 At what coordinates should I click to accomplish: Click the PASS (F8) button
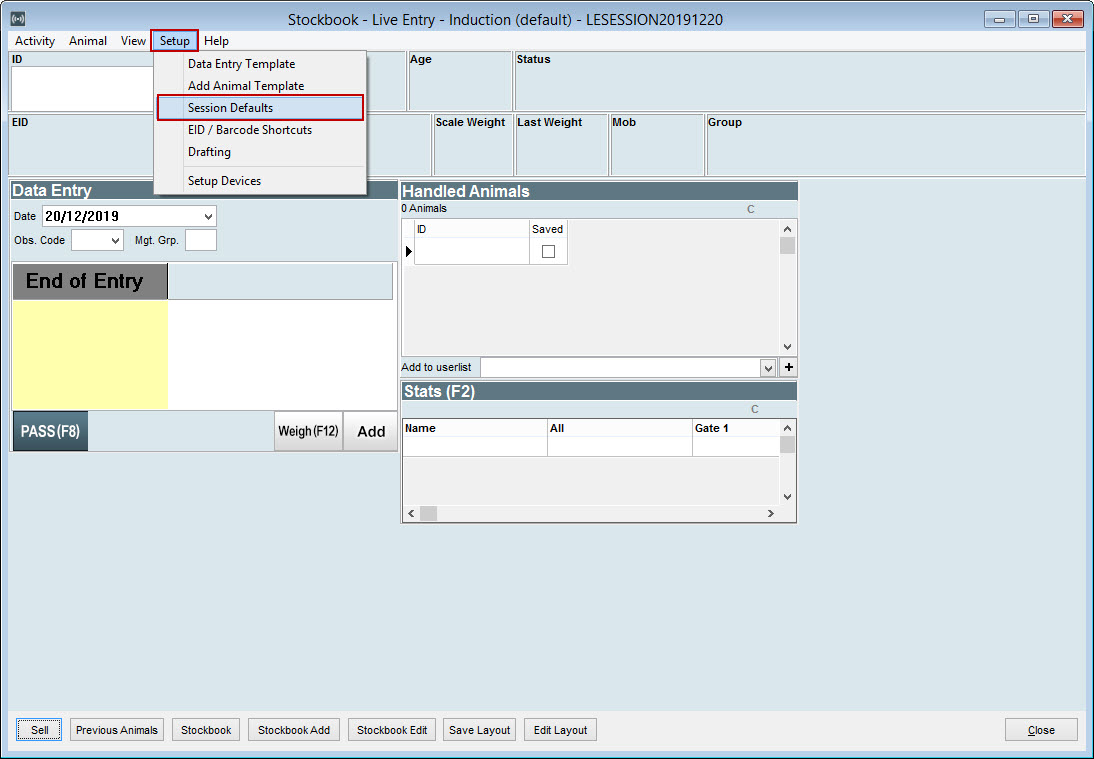pyautogui.click(x=50, y=431)
